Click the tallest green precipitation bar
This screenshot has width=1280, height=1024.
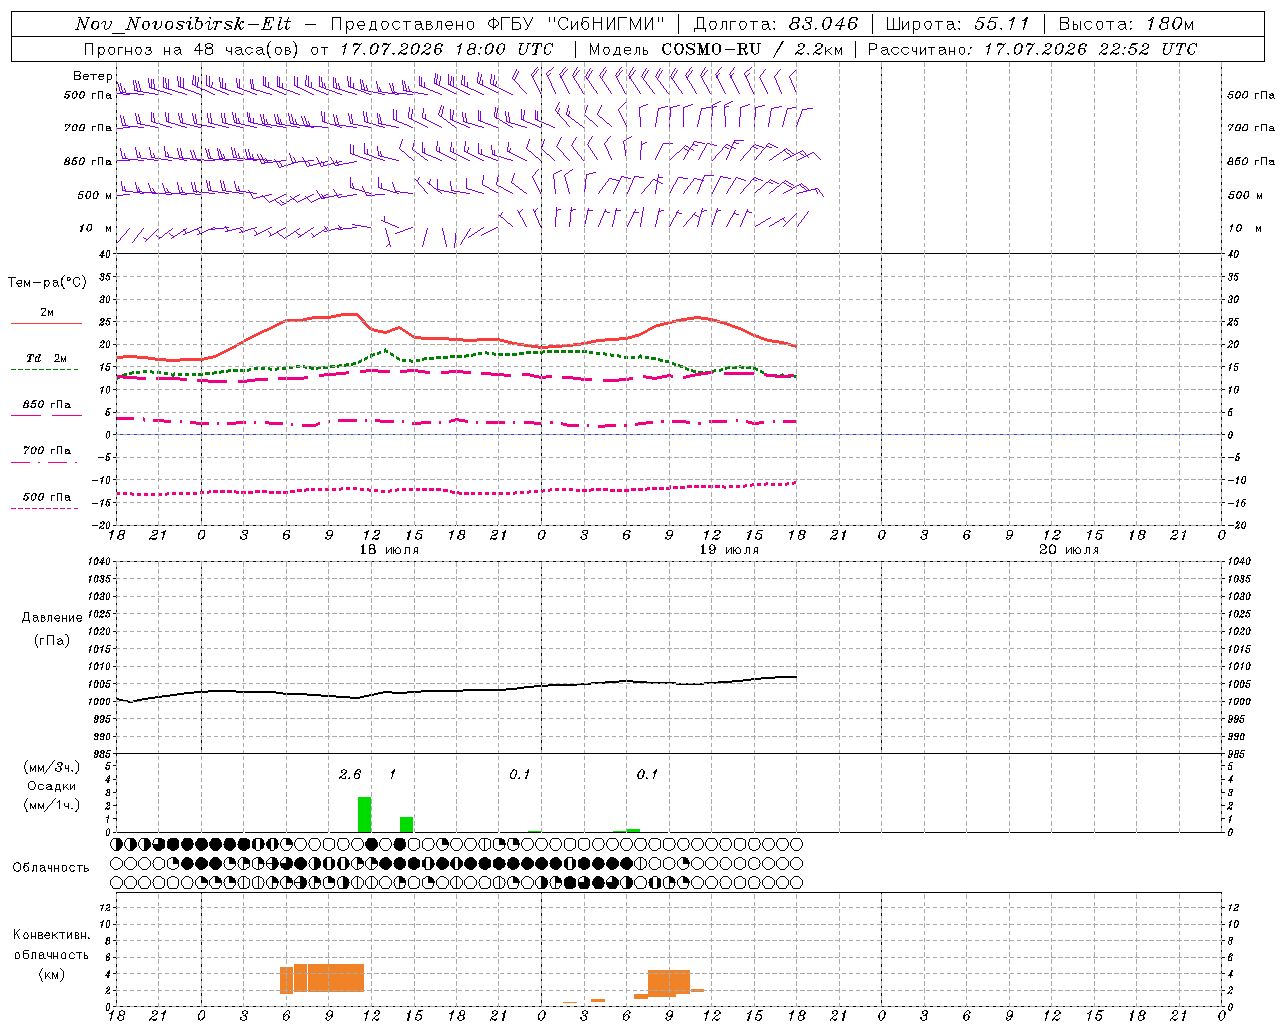point(365,814)
